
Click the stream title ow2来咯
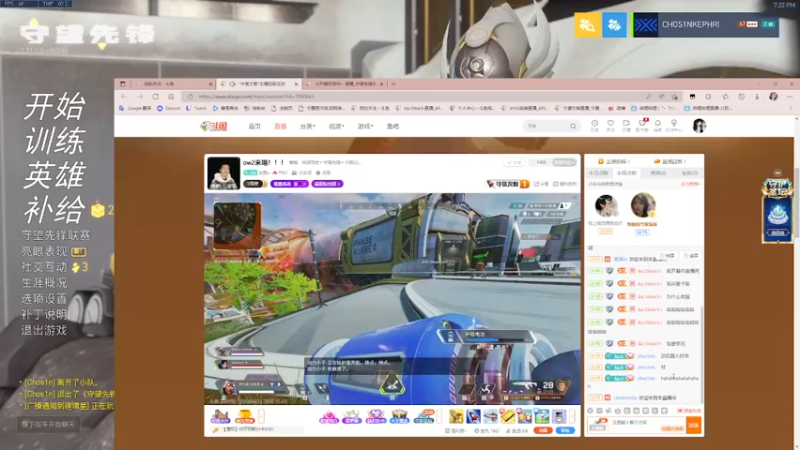[263, 162]
